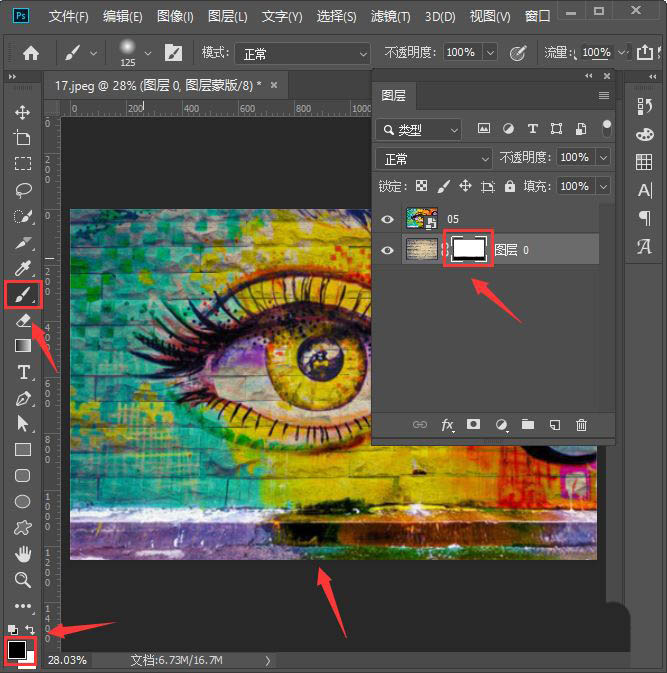The width and height of the screenshot is (667, 673).
Task: Toggle smart object layer filter
Action: [581, 129]
